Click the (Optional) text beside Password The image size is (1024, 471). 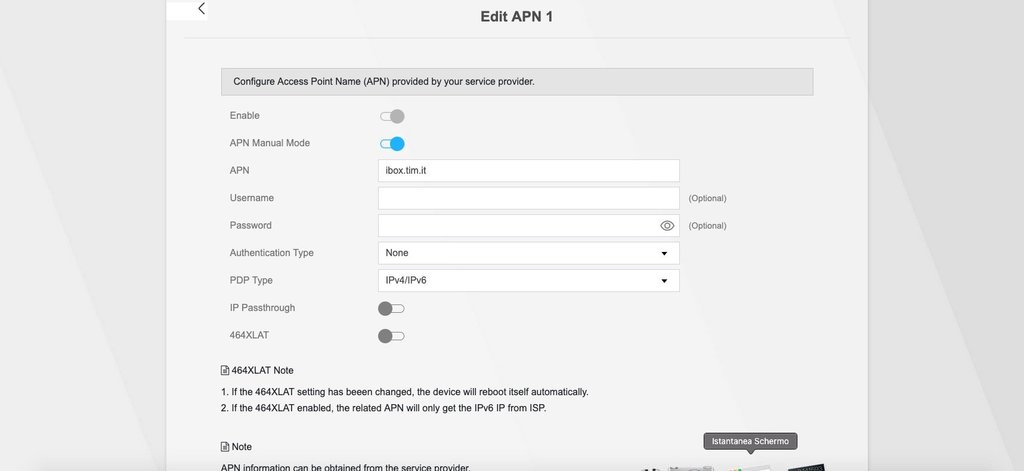[707, 225]
